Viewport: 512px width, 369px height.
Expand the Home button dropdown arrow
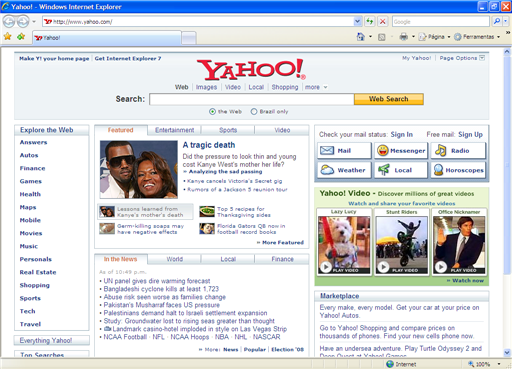[x=370, y=37]
